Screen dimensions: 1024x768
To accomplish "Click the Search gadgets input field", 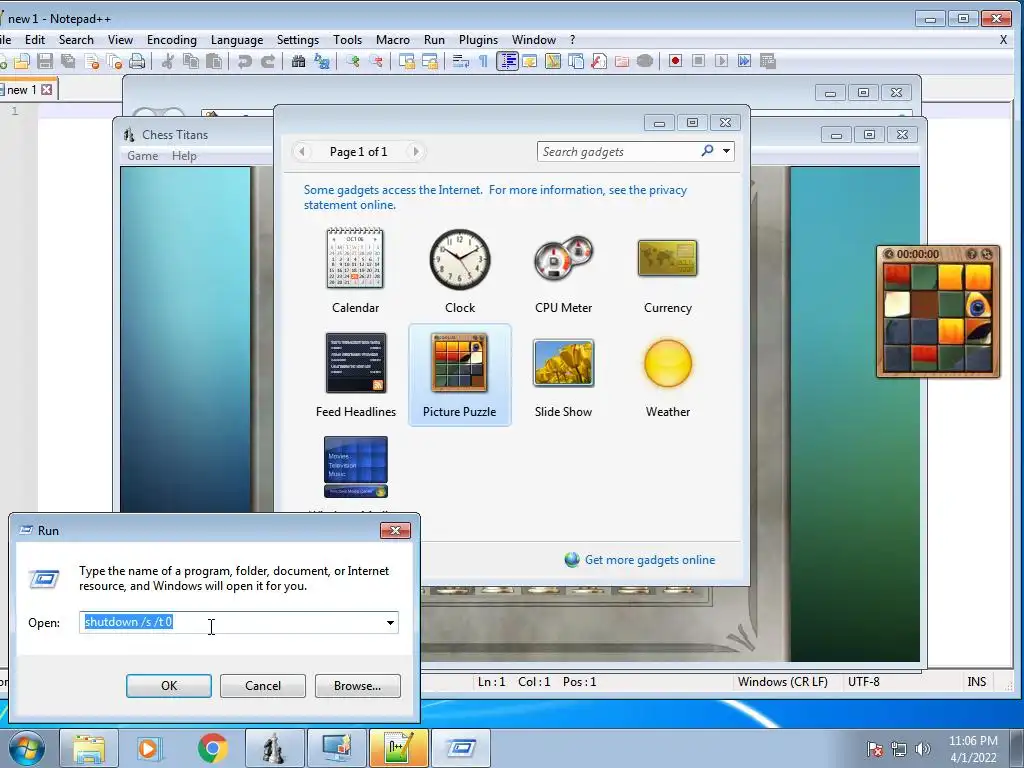I will coord(618,152).
